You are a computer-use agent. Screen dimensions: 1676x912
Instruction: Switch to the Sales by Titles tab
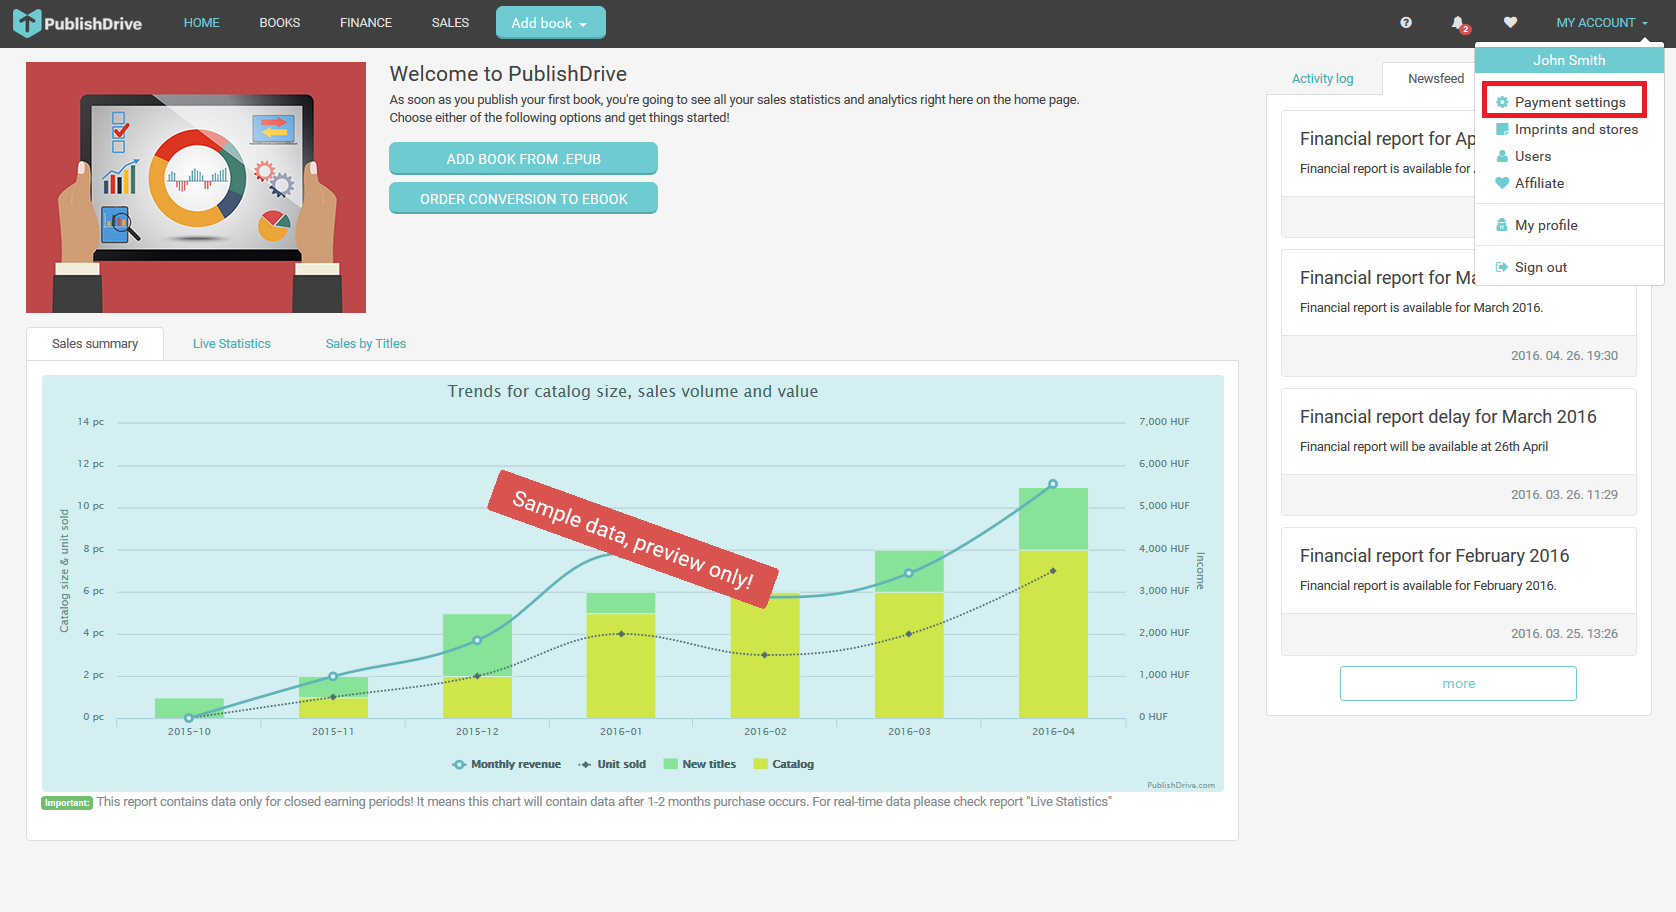point(366,343)
